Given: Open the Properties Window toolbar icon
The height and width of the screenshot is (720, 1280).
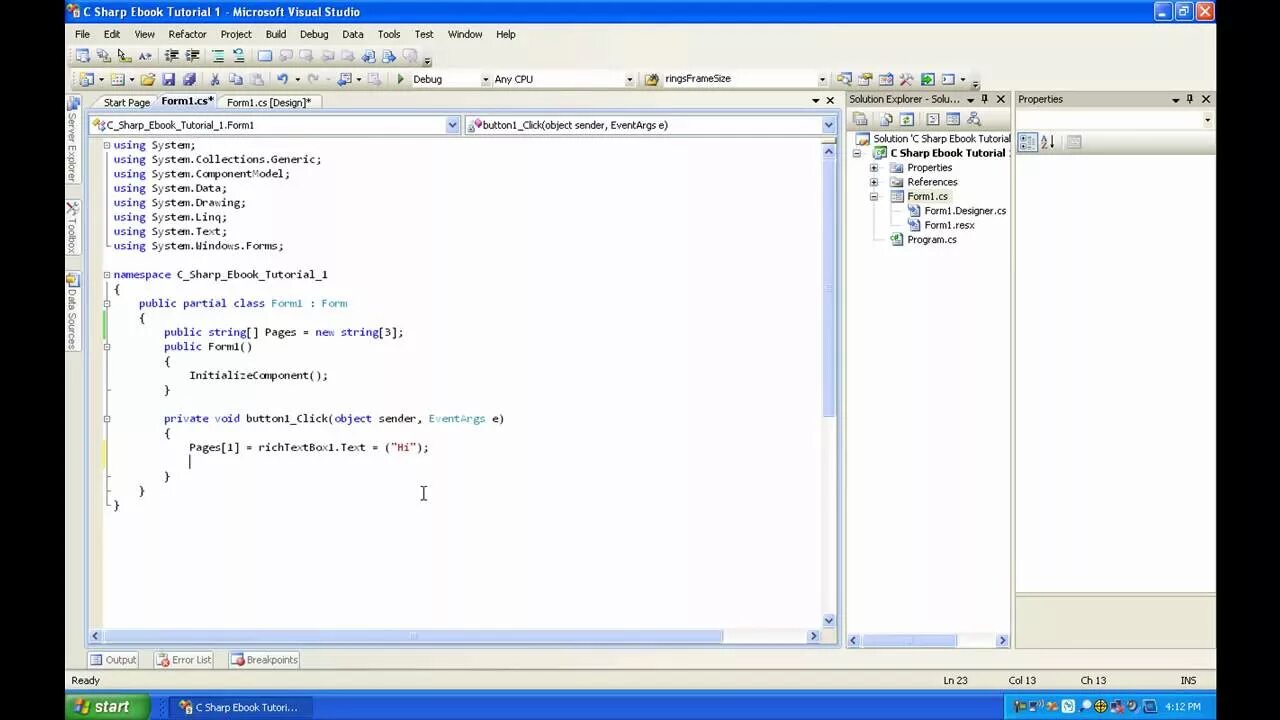Looking at the screenshot, I should click(865, 79).
